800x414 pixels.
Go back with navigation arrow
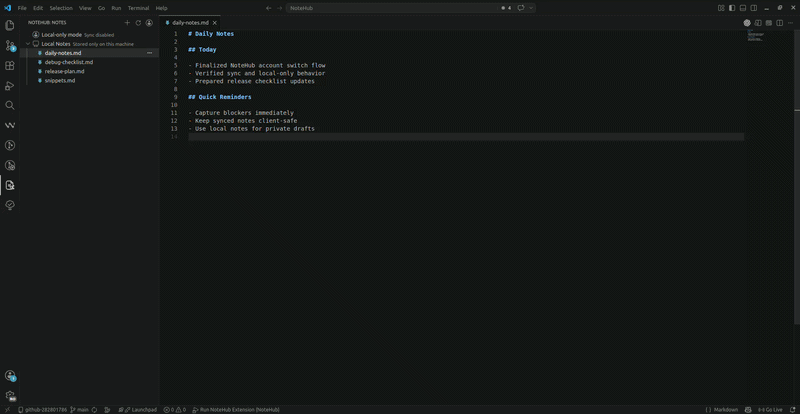(x=268, y=8)
